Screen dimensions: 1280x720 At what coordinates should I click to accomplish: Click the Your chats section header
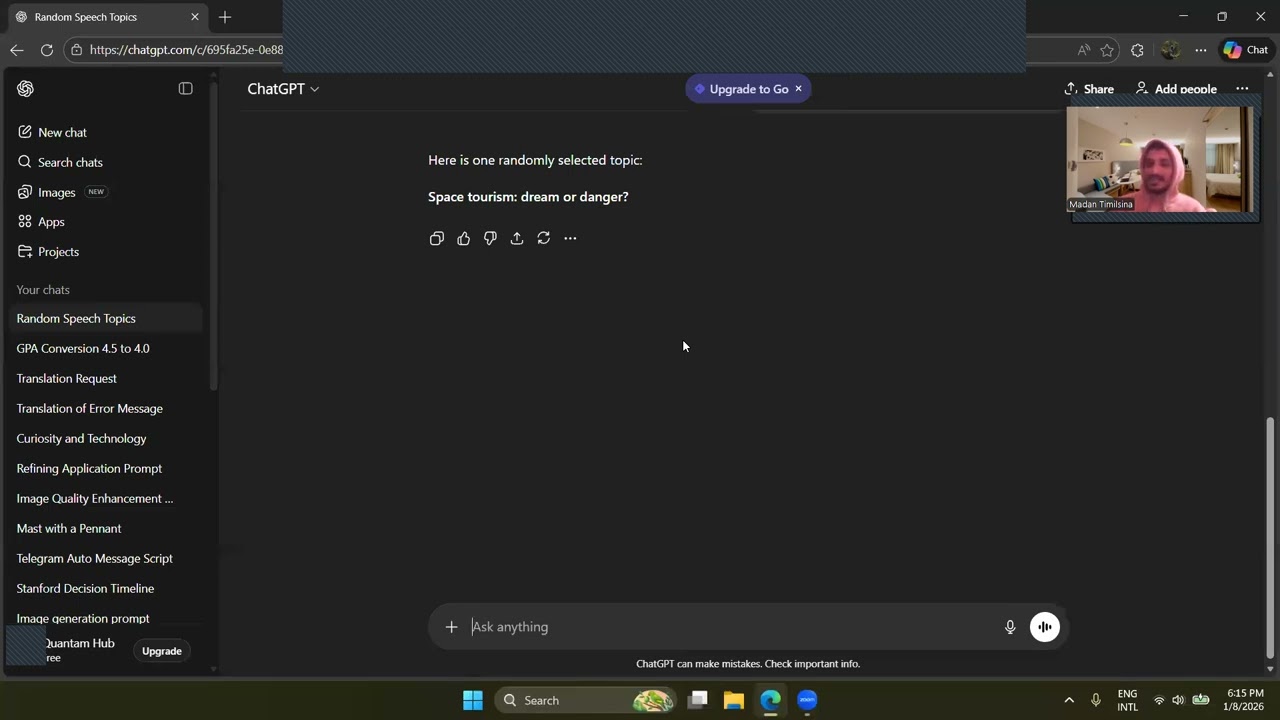point(43,290)
